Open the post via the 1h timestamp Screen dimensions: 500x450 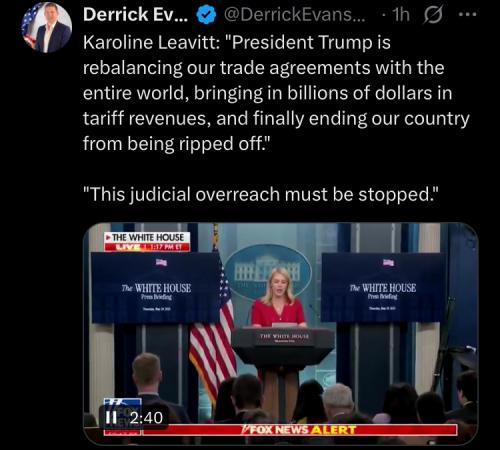coord(401,15)
